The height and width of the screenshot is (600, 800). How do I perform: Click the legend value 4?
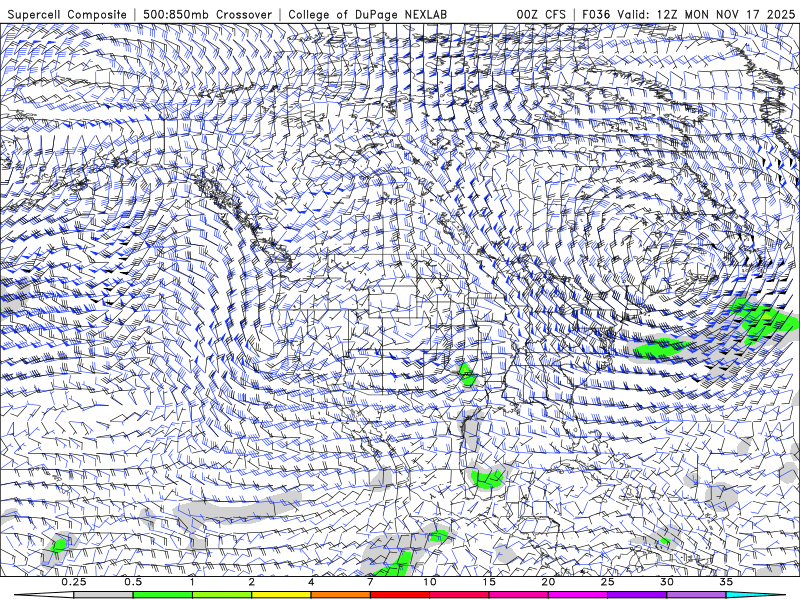311,582
